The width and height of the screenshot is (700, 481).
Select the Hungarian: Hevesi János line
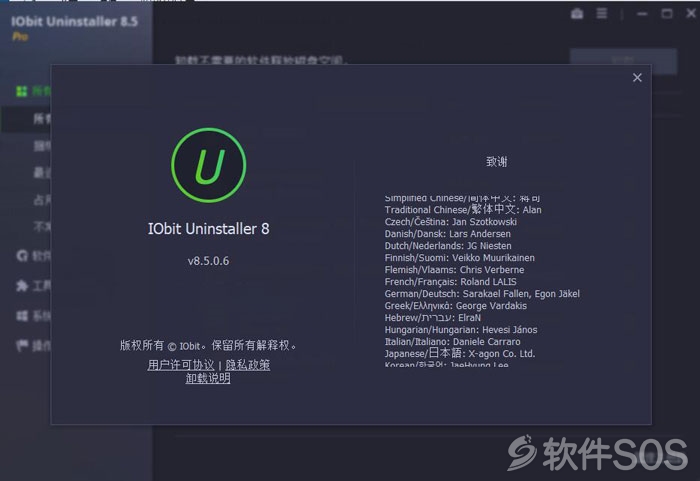click(x=461, y=330)
